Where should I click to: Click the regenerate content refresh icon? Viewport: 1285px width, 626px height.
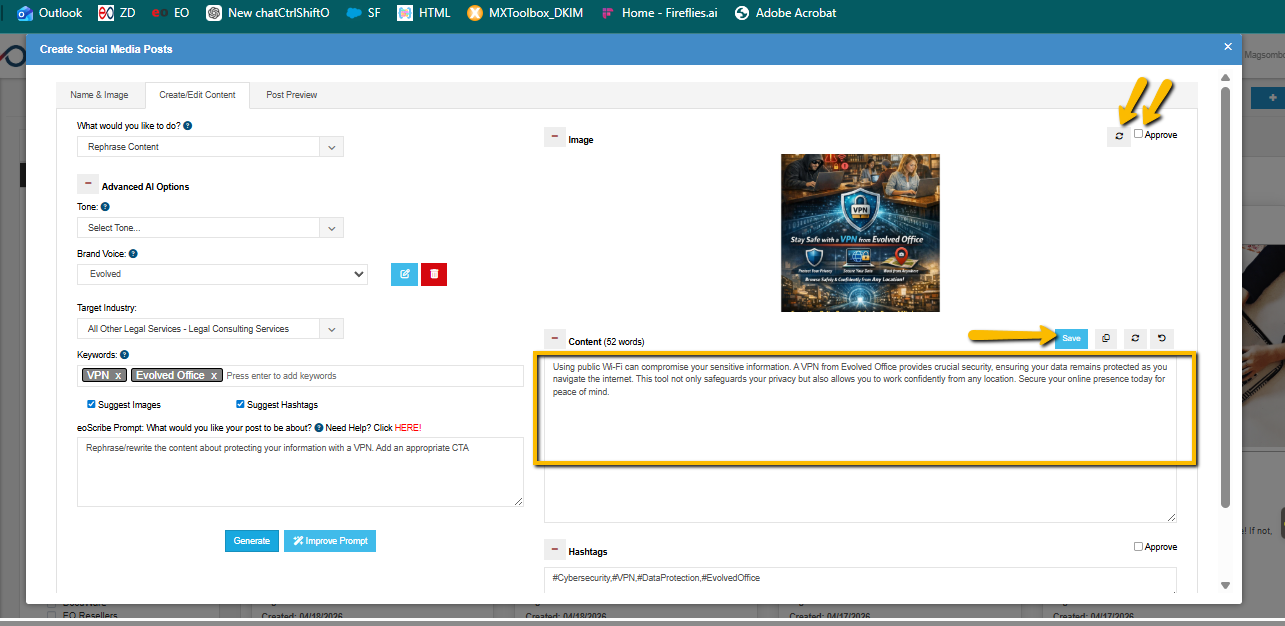[1134, 339]
